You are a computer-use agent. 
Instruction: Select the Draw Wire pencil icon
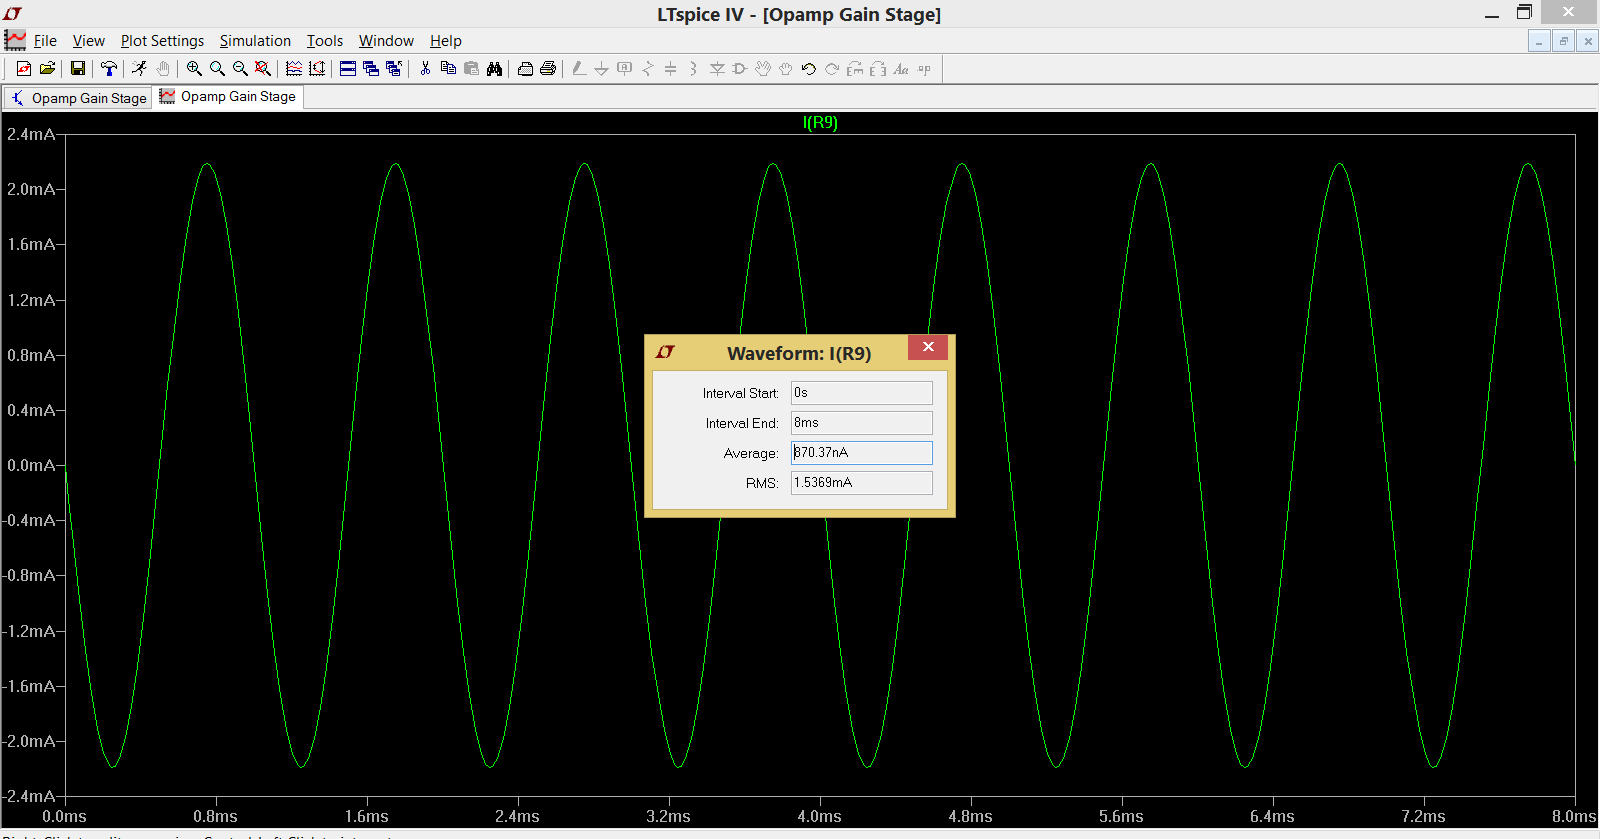[x=579, y=68]
